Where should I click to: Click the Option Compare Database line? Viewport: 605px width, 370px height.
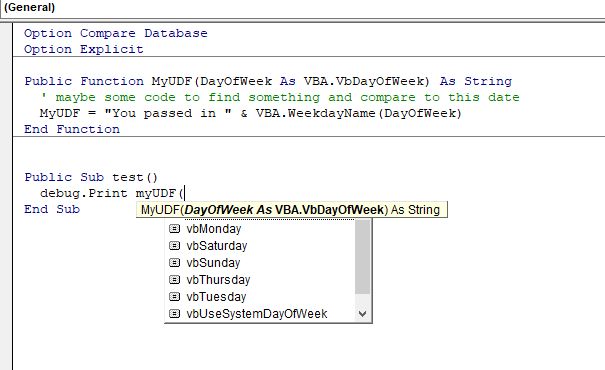(x=115, y=33)
